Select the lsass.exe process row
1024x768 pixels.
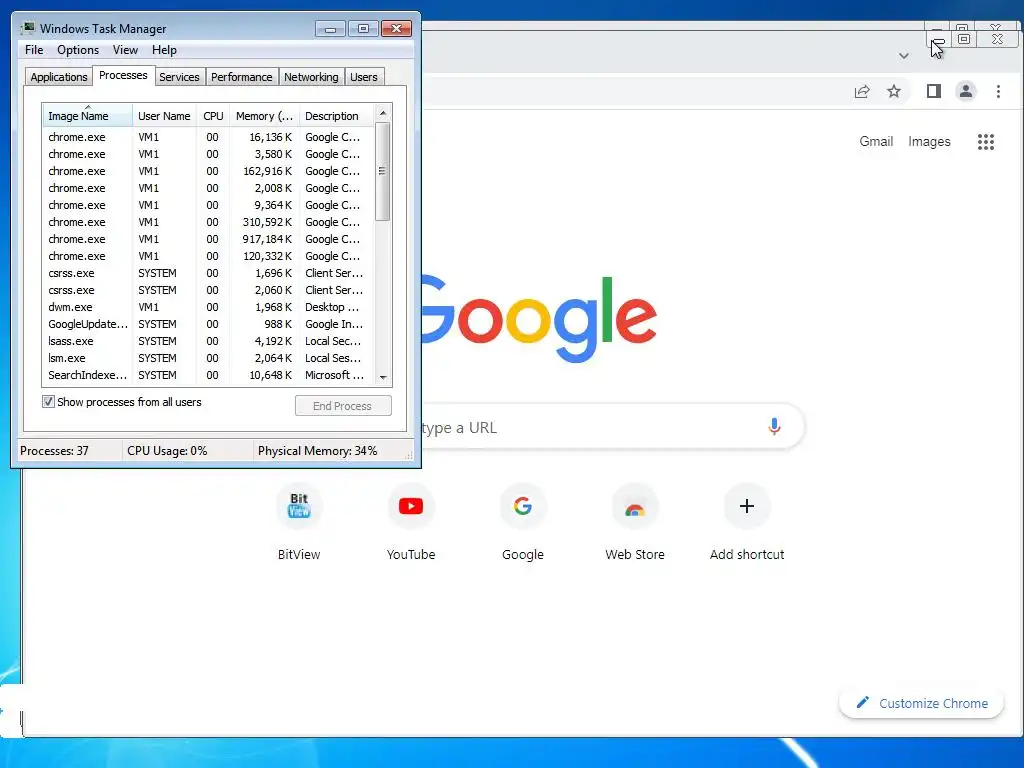(x=208, y=341)
